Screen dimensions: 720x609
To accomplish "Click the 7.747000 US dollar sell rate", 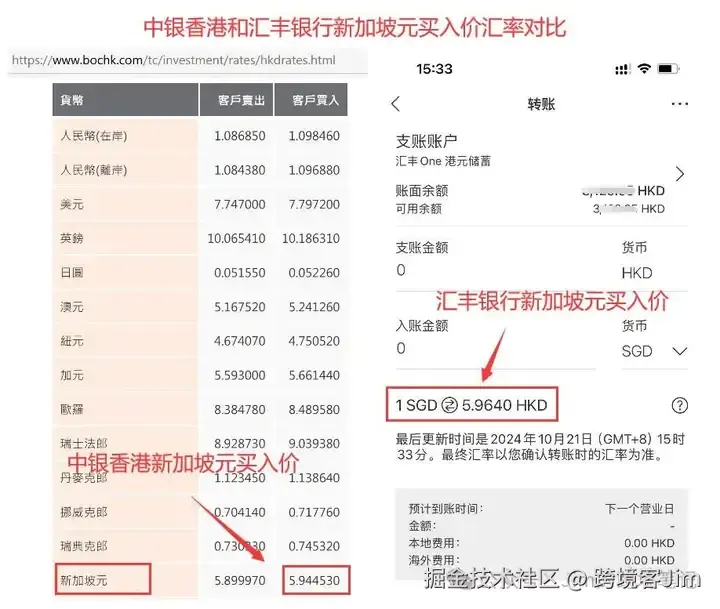I will point(240,204).
